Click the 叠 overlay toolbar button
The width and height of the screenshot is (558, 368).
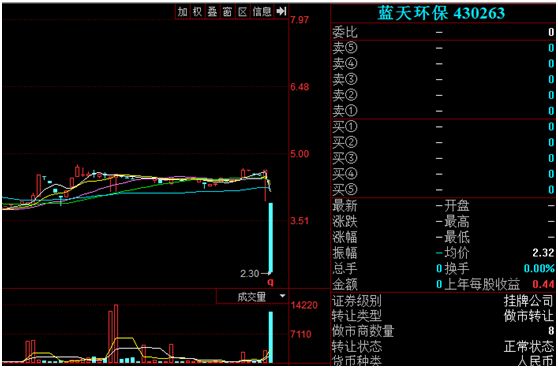point(212,12)
